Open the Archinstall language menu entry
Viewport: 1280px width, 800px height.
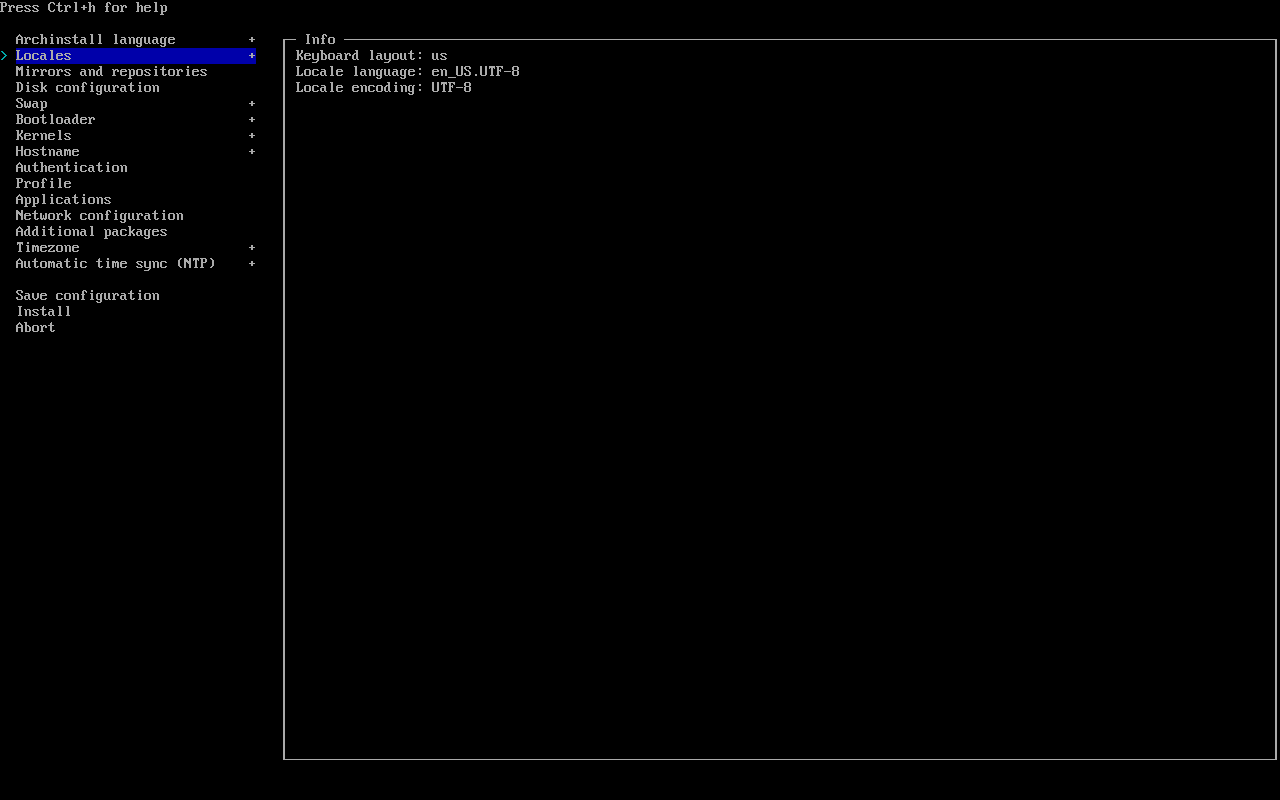(95, 40)
